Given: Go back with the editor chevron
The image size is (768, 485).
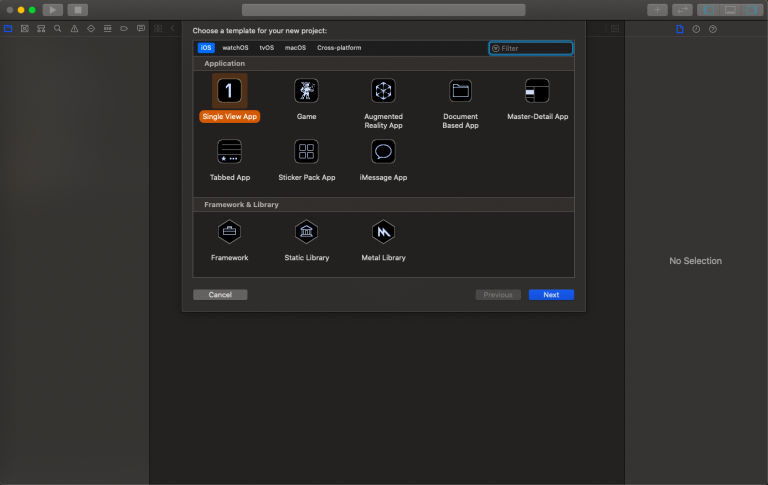Looking at the screenshot, I should click(x=172, y=29).
